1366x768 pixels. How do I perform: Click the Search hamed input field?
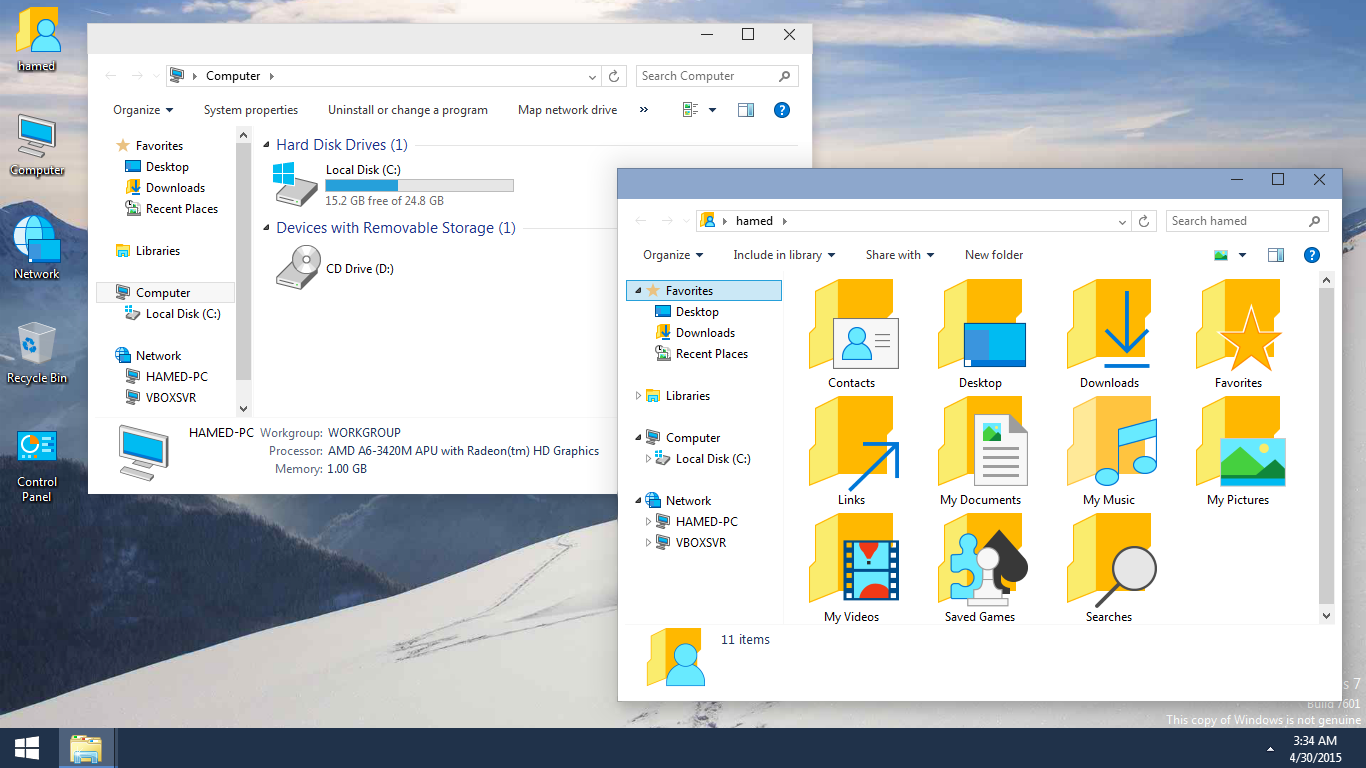pyautogui.click(x=1236, y=221)
